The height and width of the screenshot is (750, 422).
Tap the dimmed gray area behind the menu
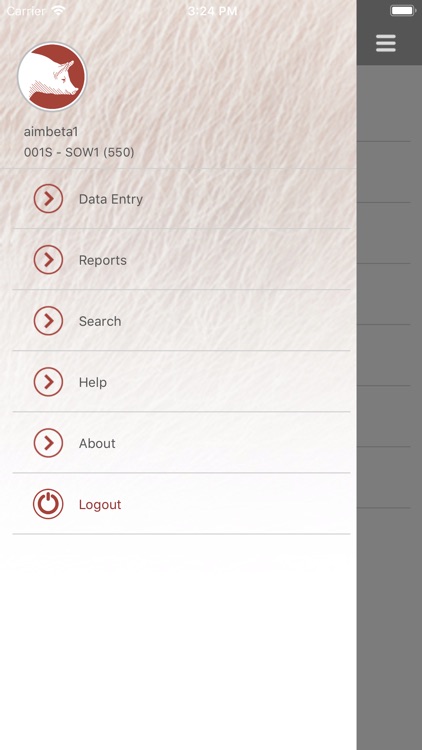click(389, 407)
